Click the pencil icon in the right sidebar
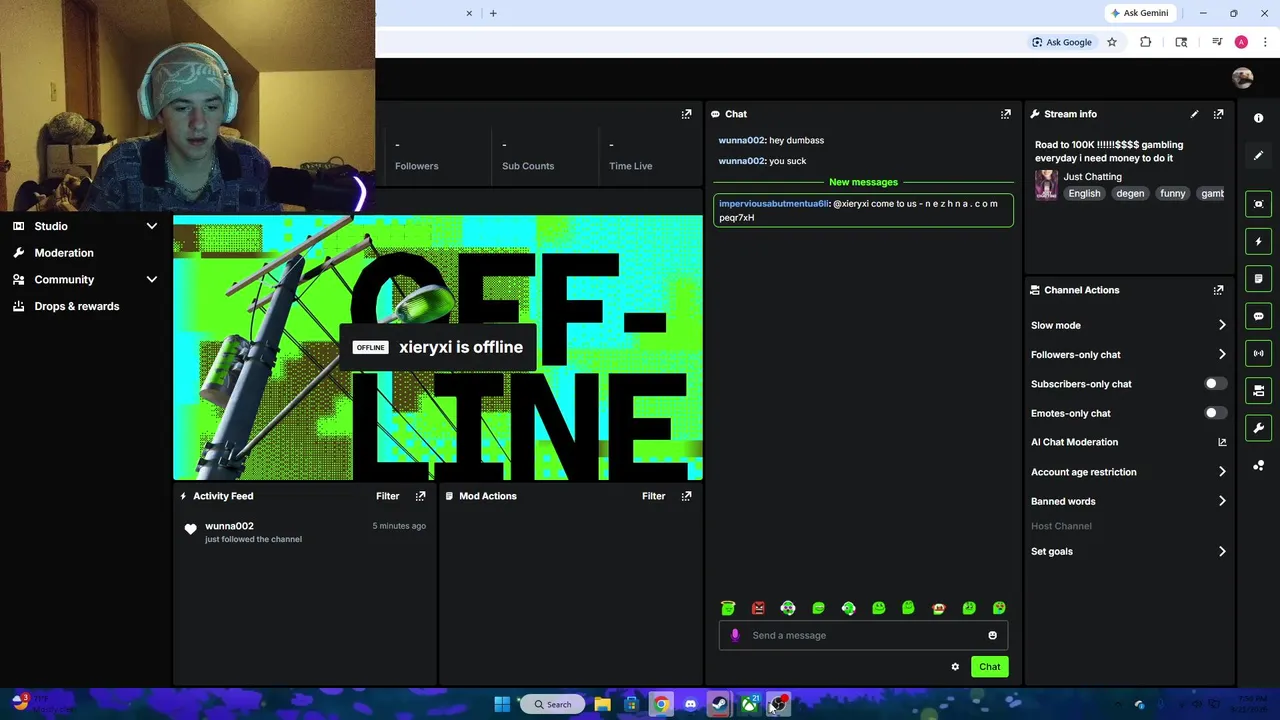 pyautogui.click(x=1258, y=155)
